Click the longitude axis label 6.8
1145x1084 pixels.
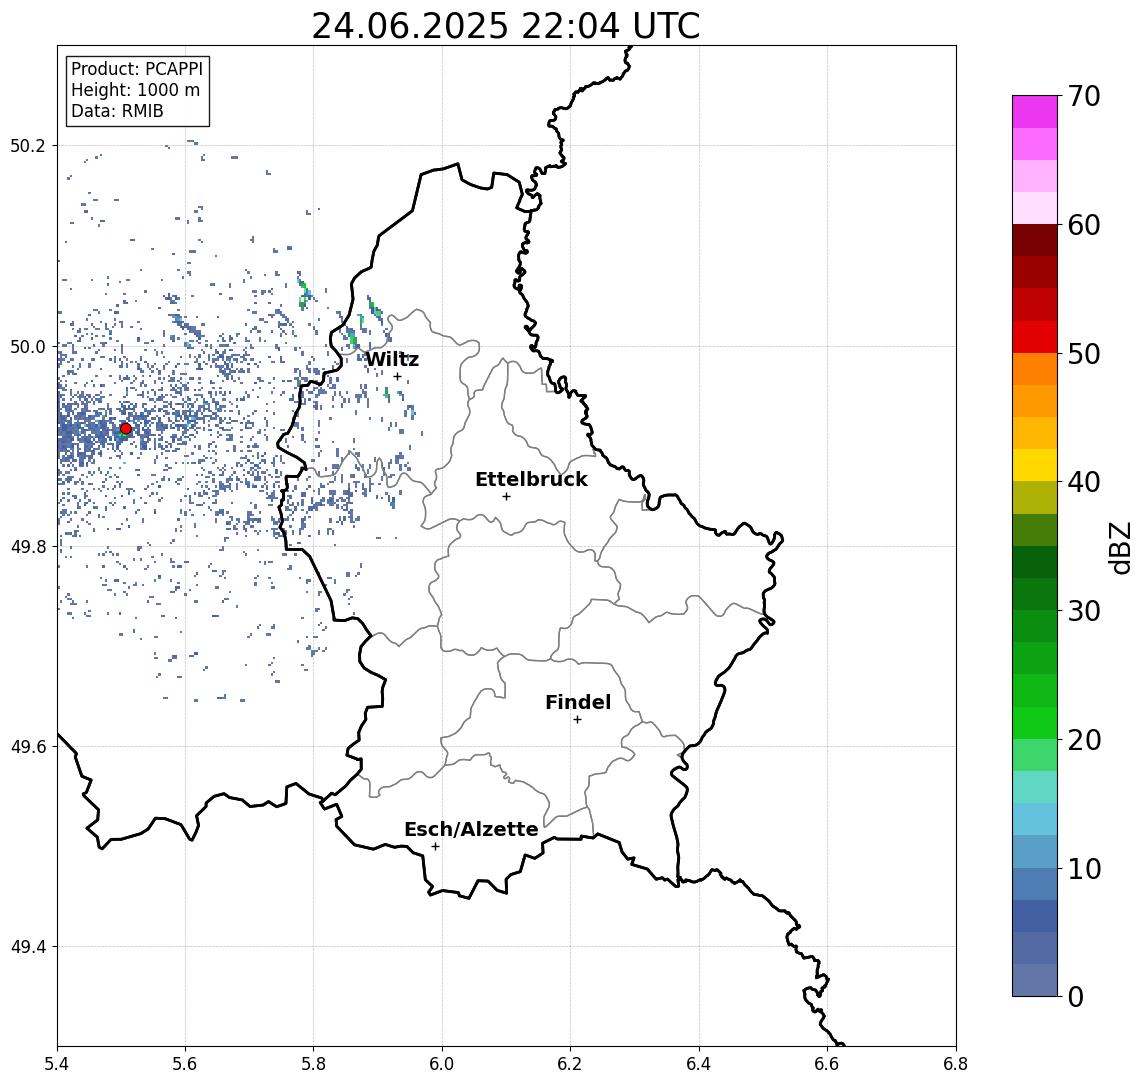pyautogui.click(x=956, y=1064)
